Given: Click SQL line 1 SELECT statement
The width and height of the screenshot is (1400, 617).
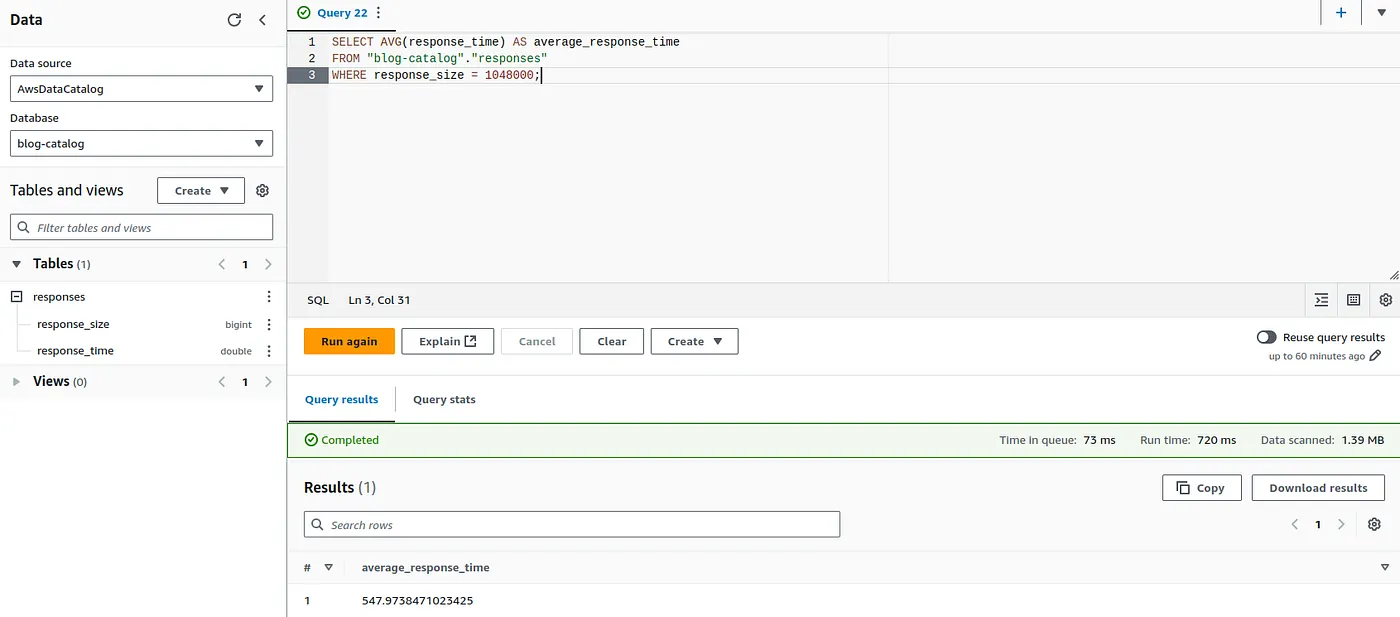Looking at the screenshot, I should click(505, 42).
